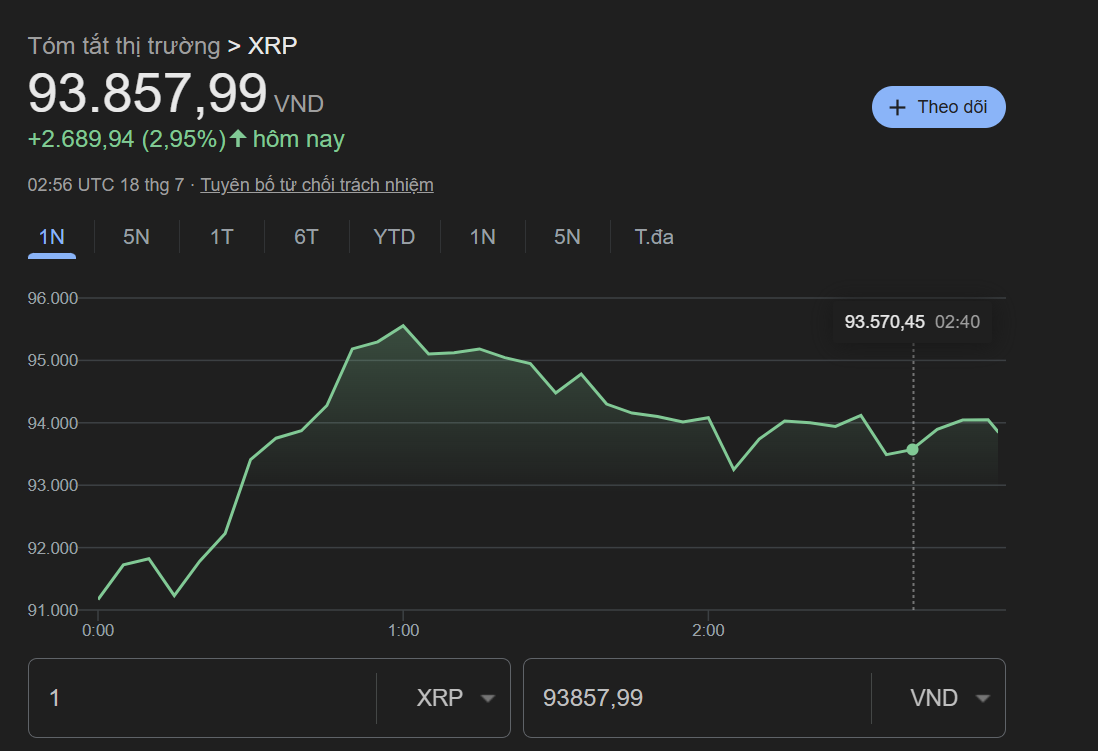
Task: Click the XRP label in the breadcrumb
Action: (x=272, y=46)
